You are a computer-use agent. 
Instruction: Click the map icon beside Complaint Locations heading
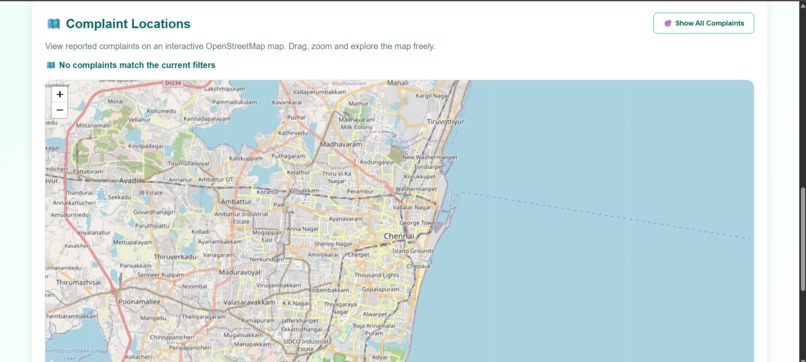point(53,24)
